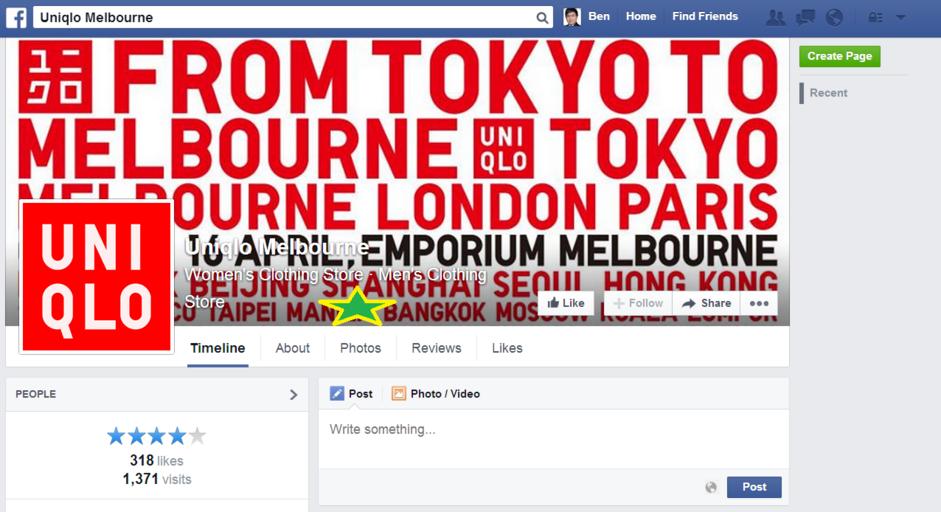Click the search magnifier icon

pos(542,18)
